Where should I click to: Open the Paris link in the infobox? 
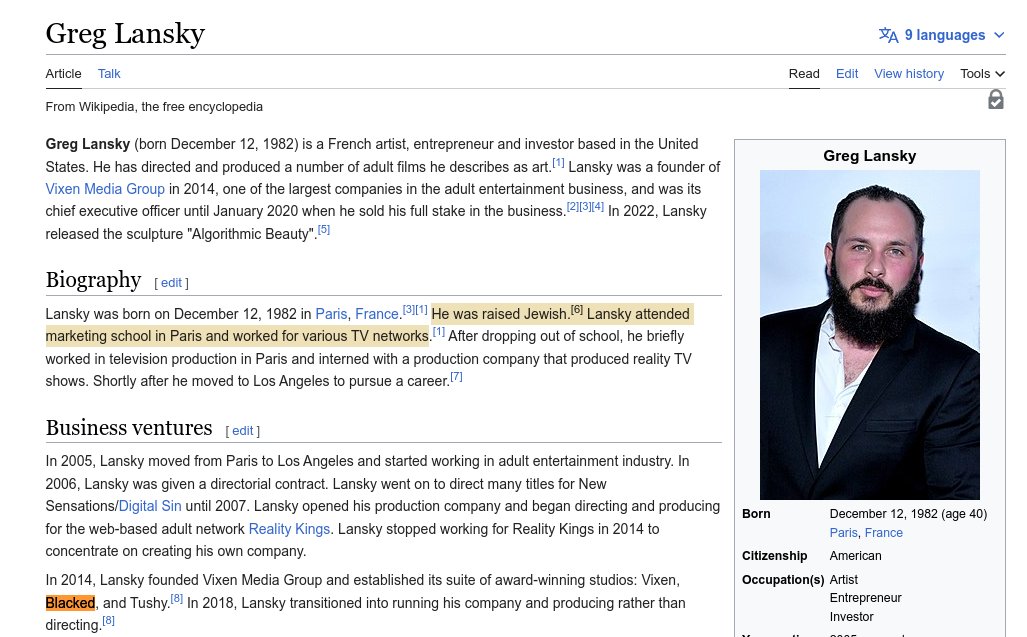click(843, 533)
